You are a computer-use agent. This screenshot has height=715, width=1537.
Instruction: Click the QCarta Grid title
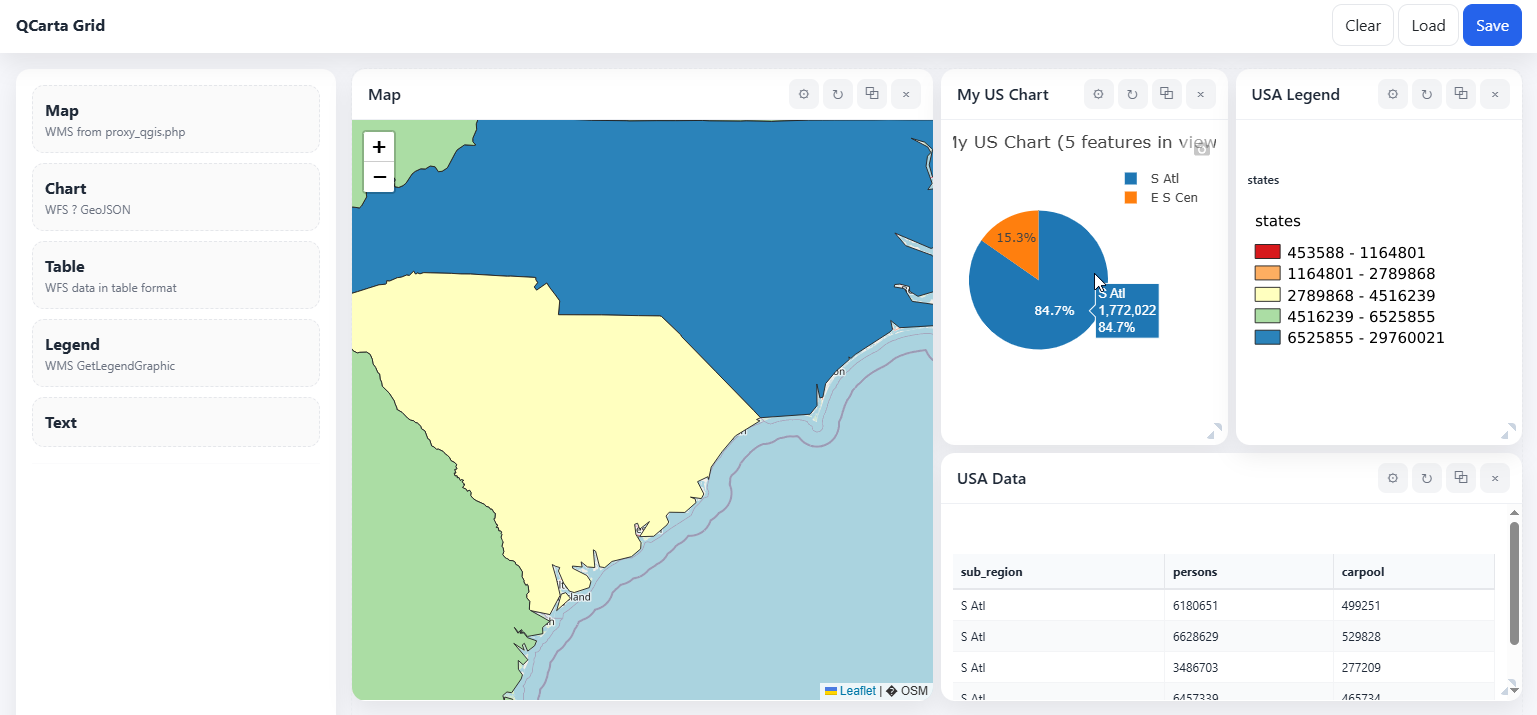click(60, 25)
